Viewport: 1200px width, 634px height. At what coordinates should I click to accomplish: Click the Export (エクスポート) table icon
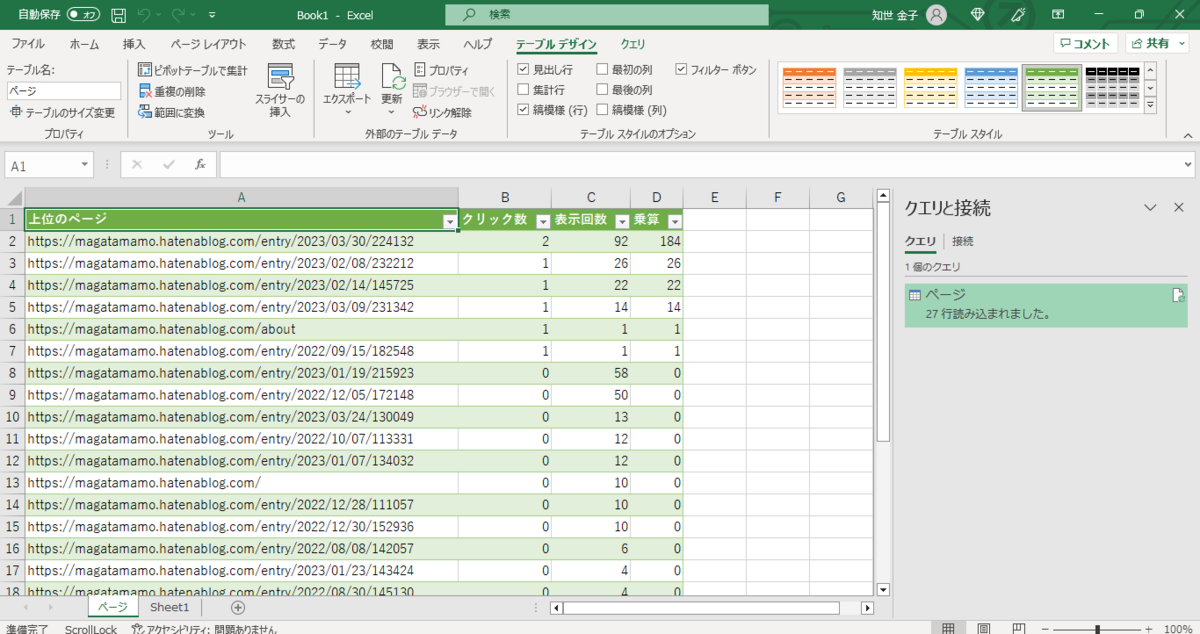point(347,78)
